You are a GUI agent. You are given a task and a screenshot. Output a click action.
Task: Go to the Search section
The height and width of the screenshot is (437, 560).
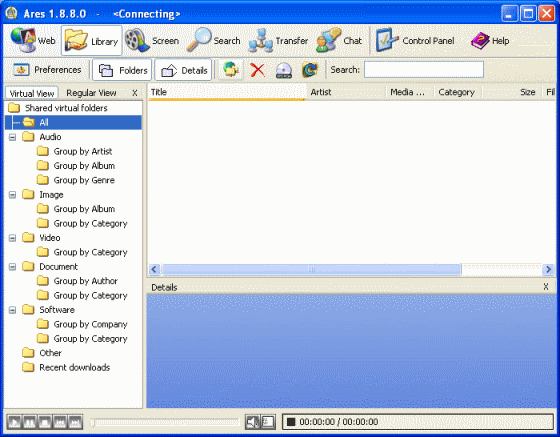point(214,41)
